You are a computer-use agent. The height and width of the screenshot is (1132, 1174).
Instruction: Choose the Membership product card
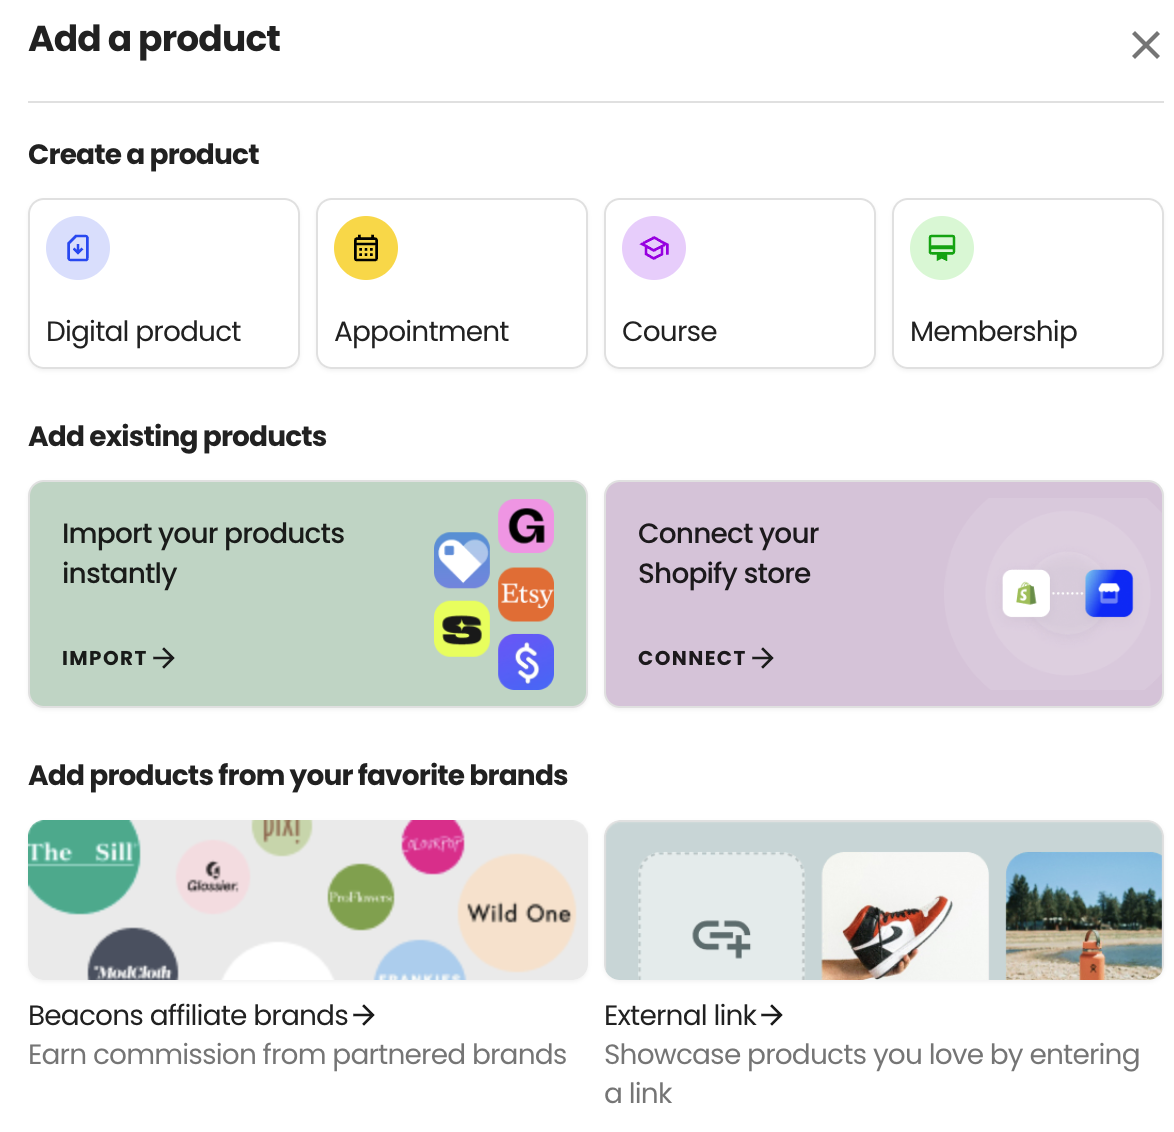click(x=1027, y=283)
